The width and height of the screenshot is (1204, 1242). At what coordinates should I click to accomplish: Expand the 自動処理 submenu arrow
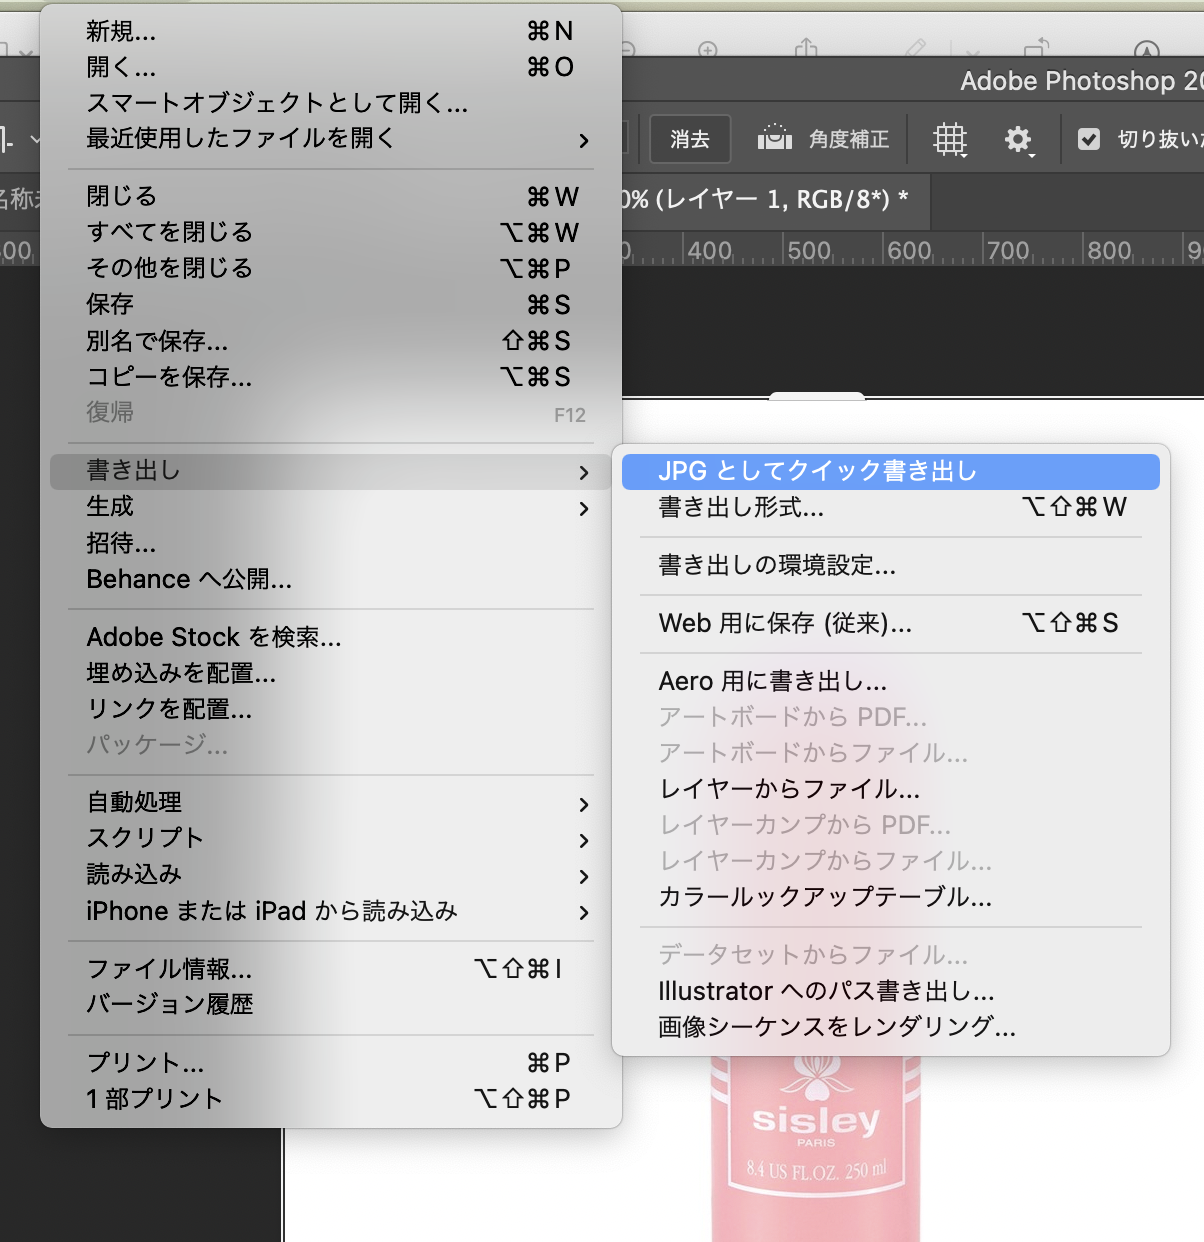click(584, 804)
